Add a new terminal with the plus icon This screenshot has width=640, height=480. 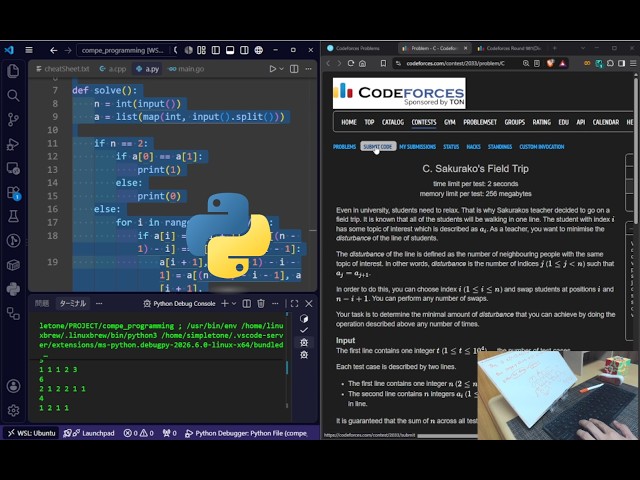click(x=224, y=303)
